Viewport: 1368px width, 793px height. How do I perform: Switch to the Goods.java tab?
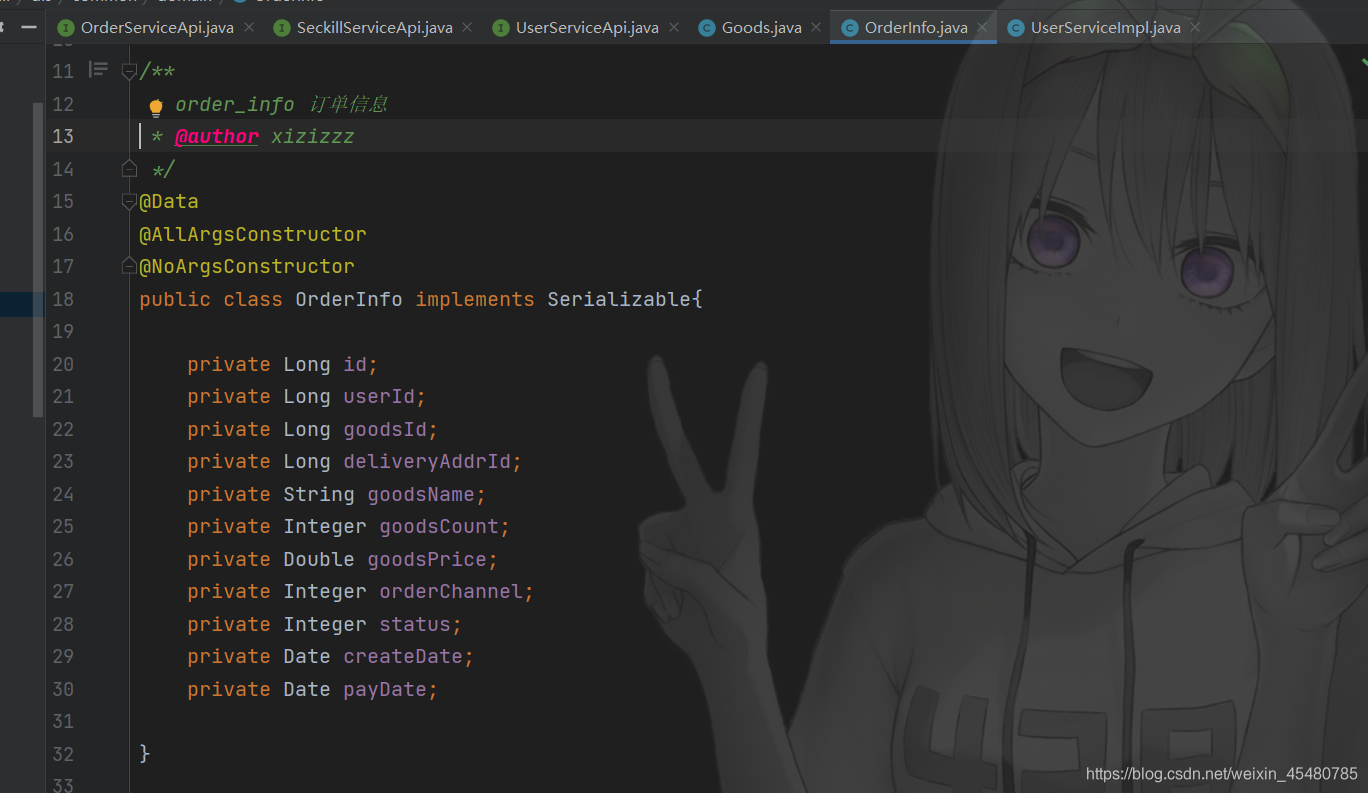761,27
